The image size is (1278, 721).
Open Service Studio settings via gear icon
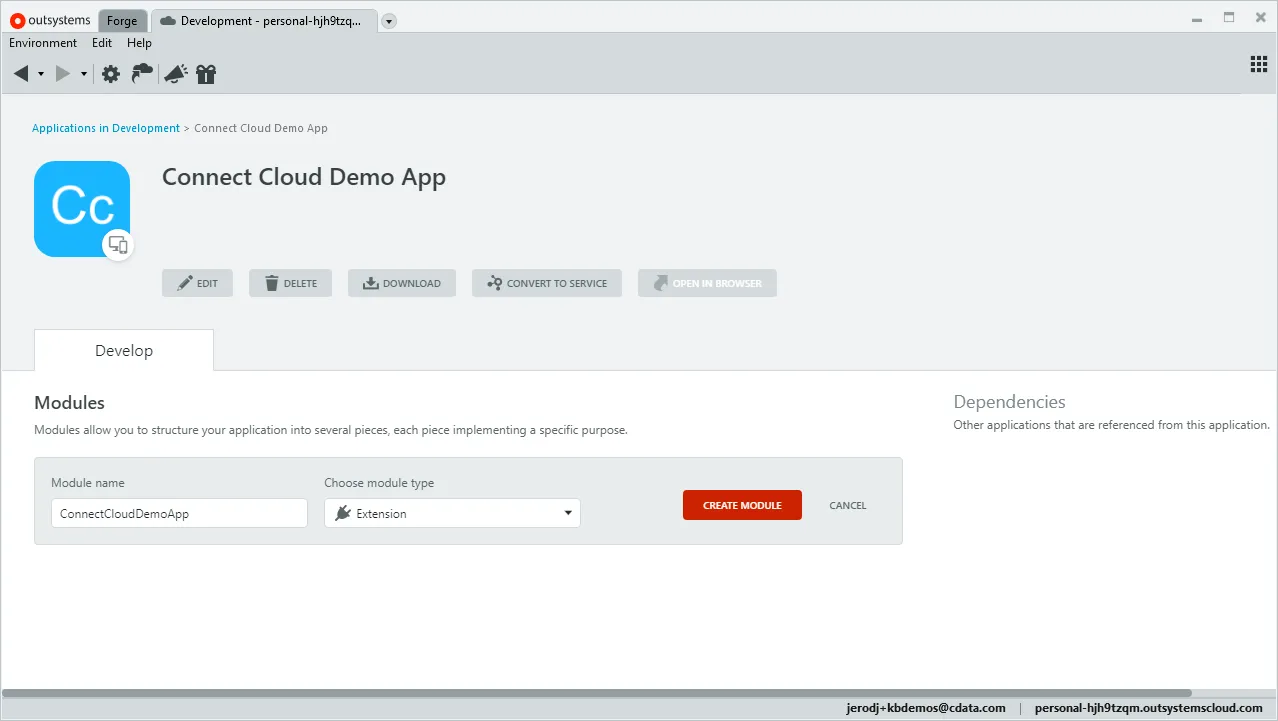coord(110,73)
